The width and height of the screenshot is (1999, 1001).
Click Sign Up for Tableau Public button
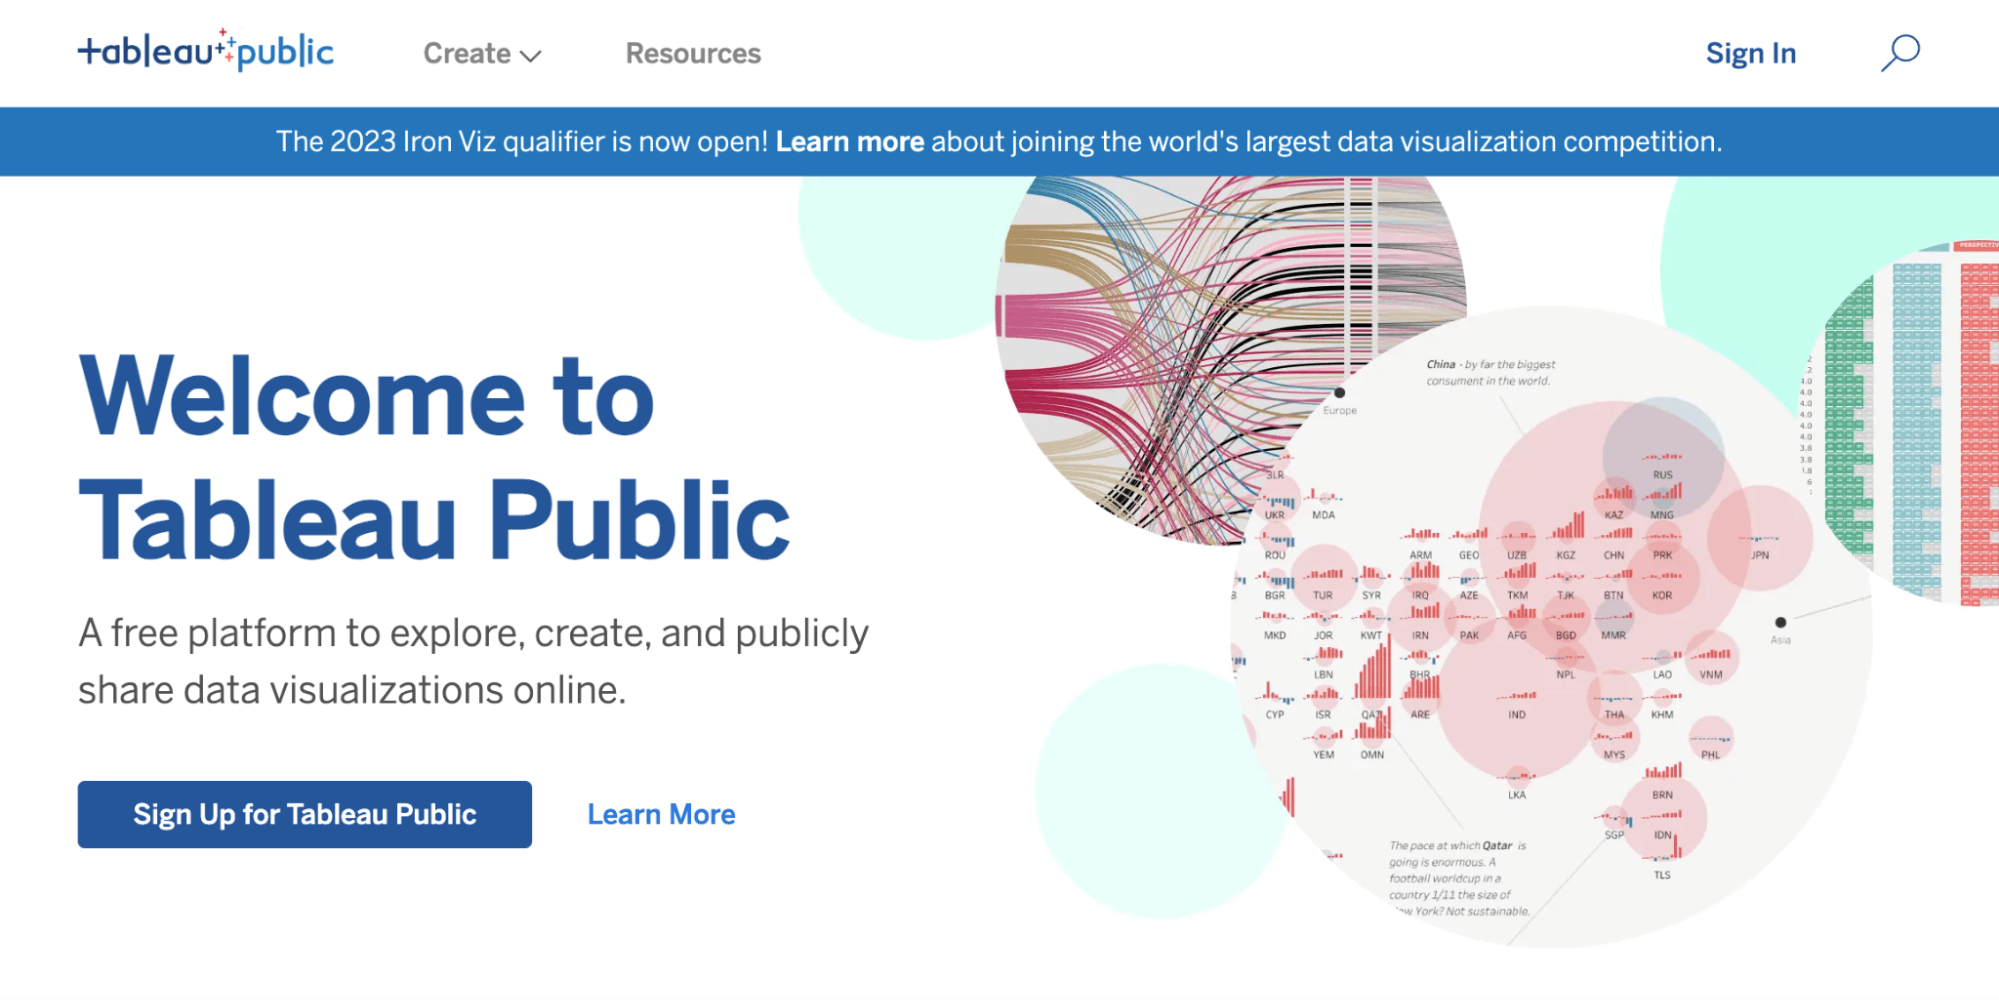[x=305, y=814]
